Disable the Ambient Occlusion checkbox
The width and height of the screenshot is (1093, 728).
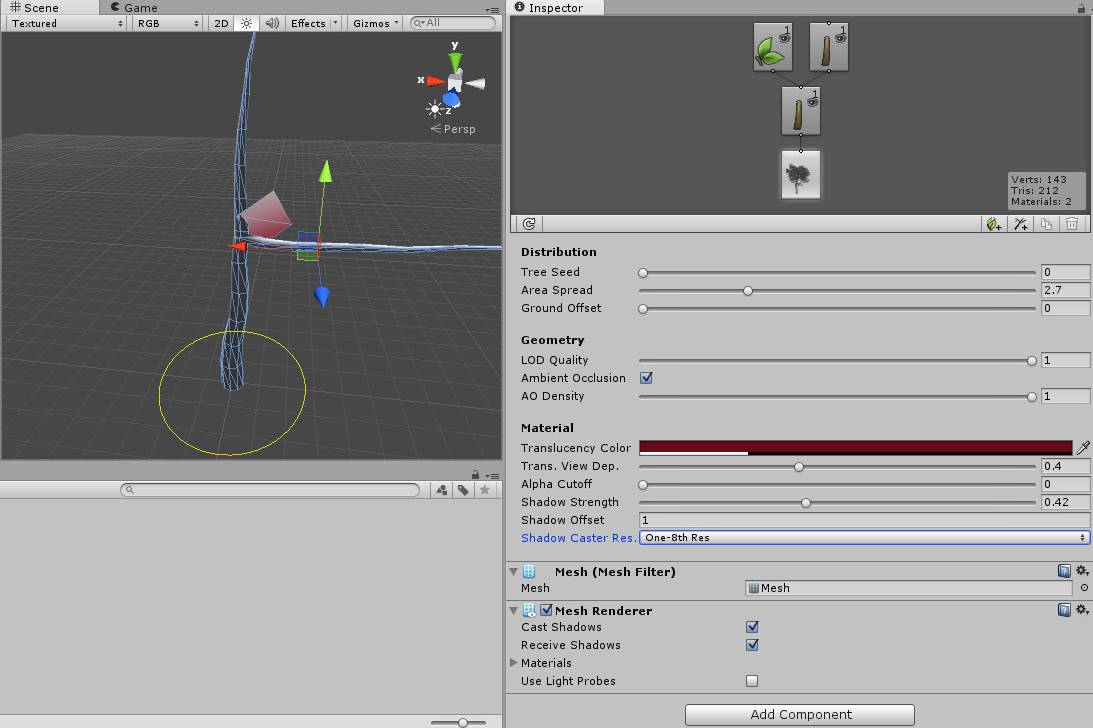[x=646, y=378]
